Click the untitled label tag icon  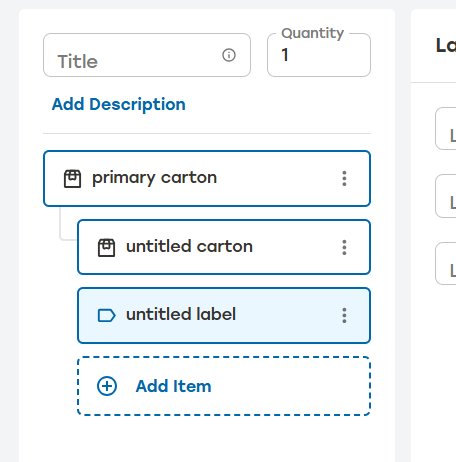[x=106, y=315]
